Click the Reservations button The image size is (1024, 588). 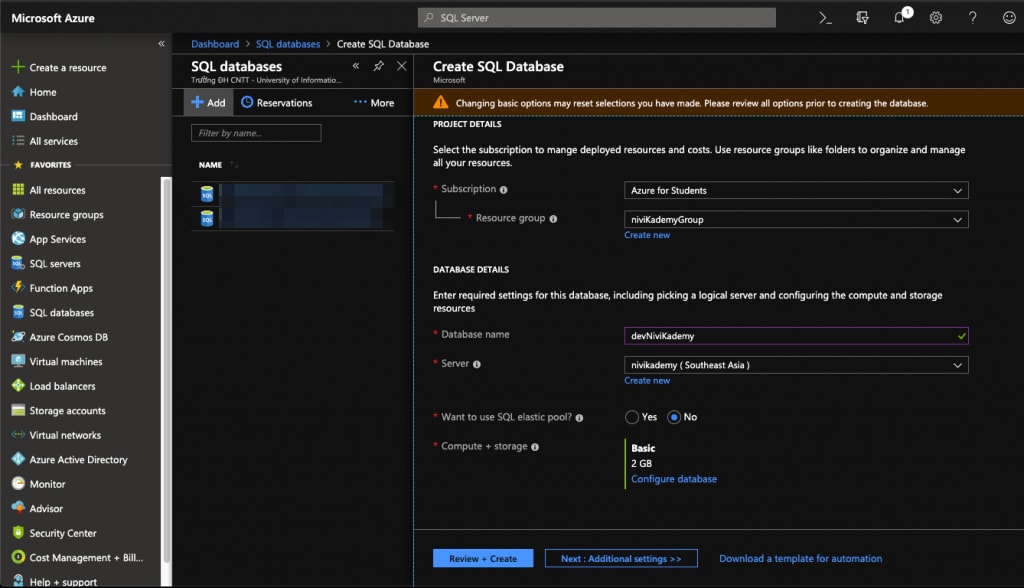(x=277, y=103)
